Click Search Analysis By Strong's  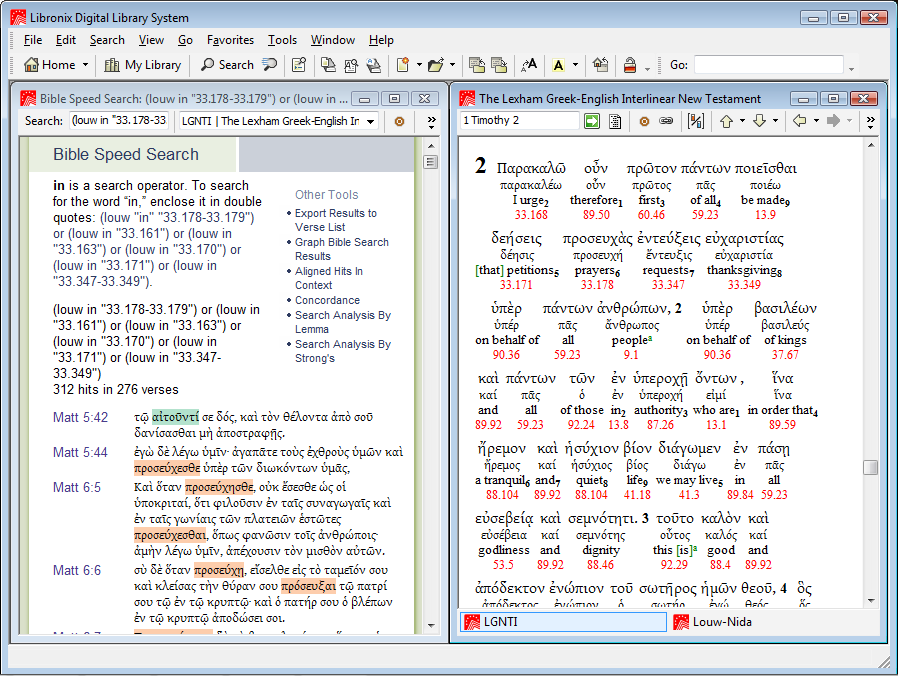(342, 351)
